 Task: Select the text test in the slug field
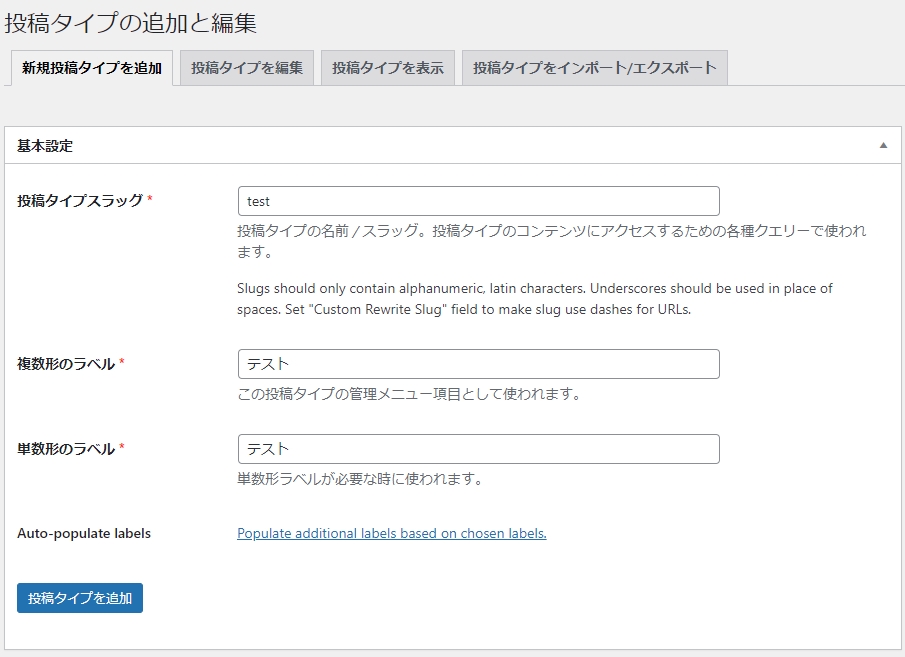click(259, 200)
